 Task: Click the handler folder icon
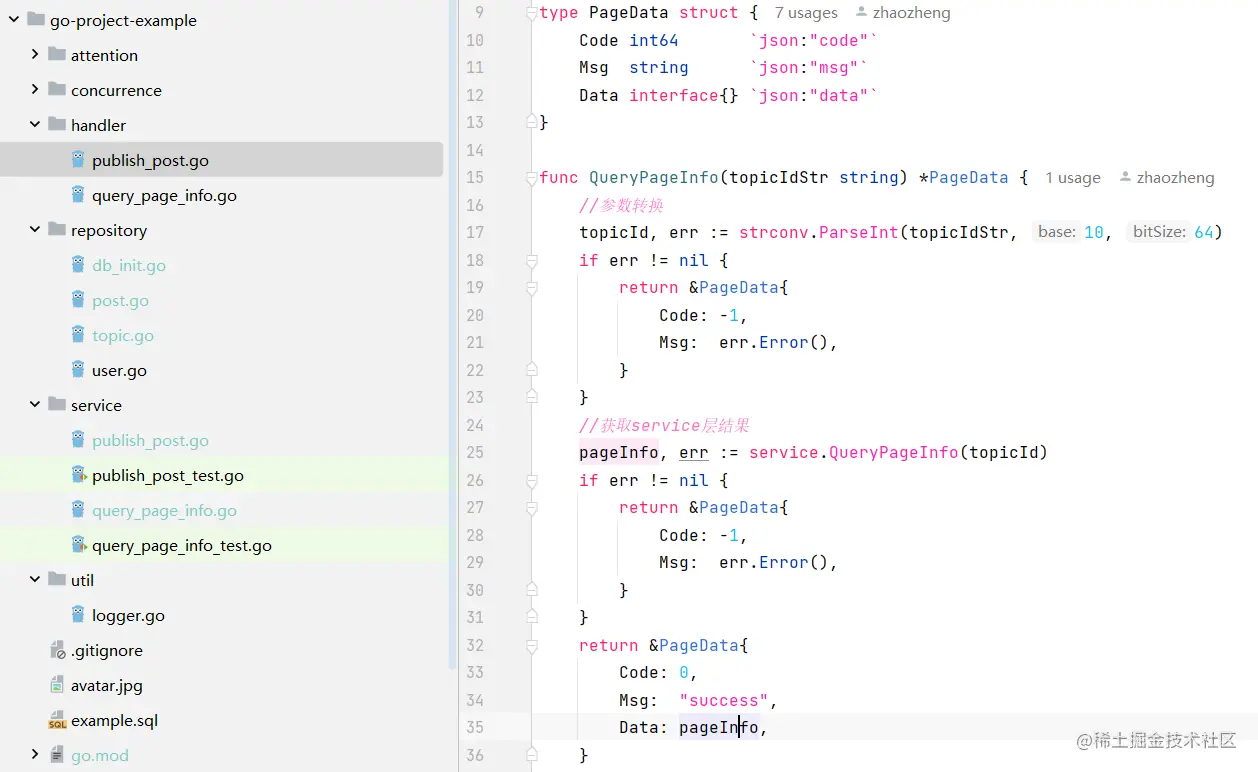tap(56, 125)
